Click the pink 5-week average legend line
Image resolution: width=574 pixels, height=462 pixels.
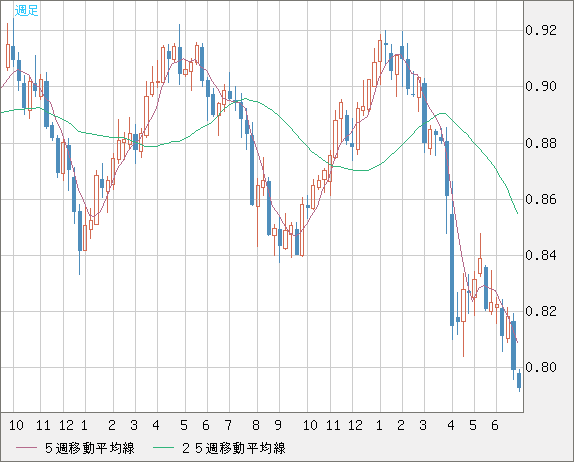pos(26,448)
